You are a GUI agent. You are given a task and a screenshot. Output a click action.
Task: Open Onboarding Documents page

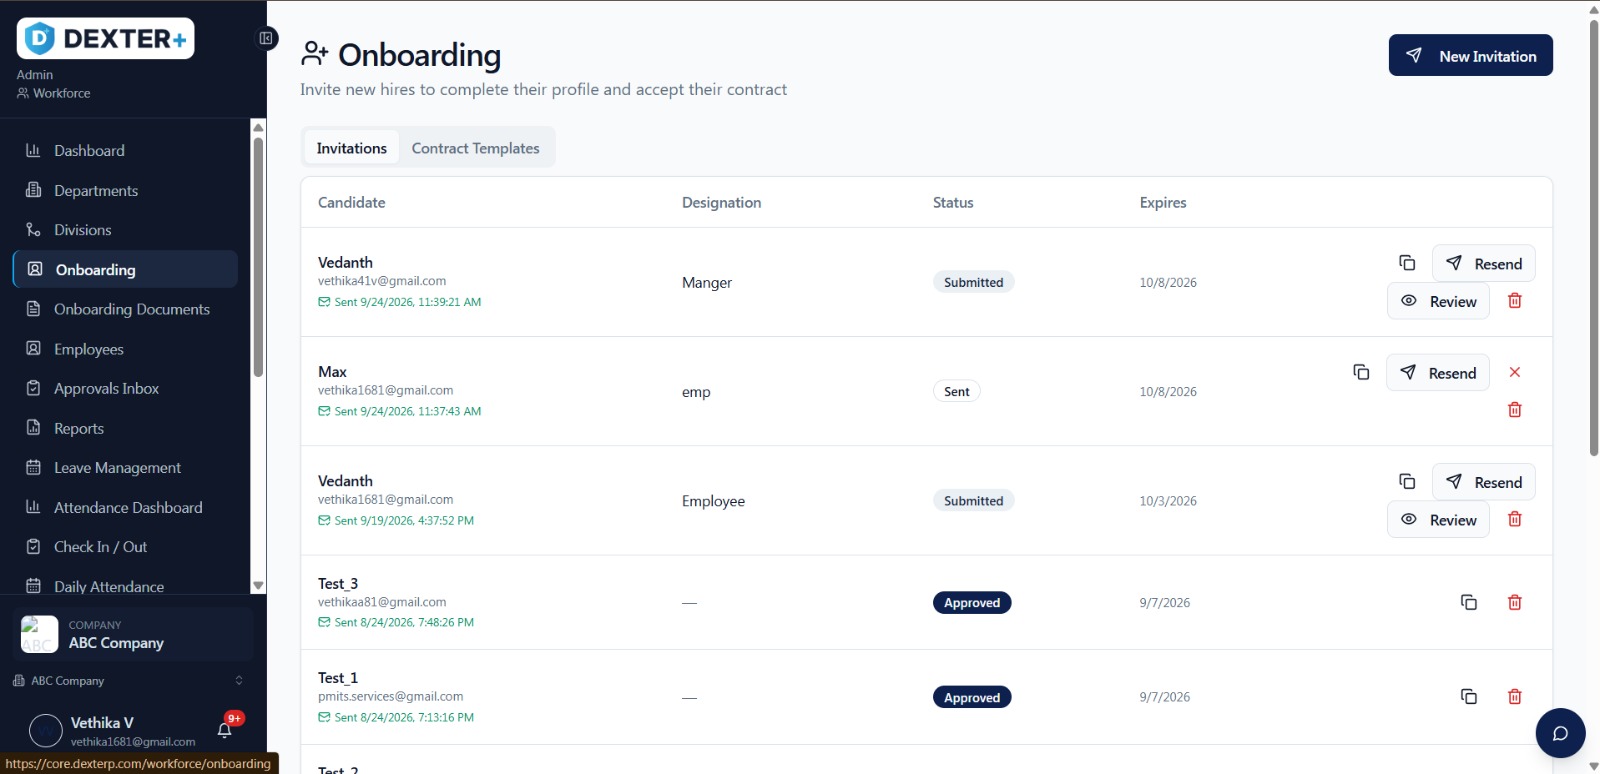125,310
